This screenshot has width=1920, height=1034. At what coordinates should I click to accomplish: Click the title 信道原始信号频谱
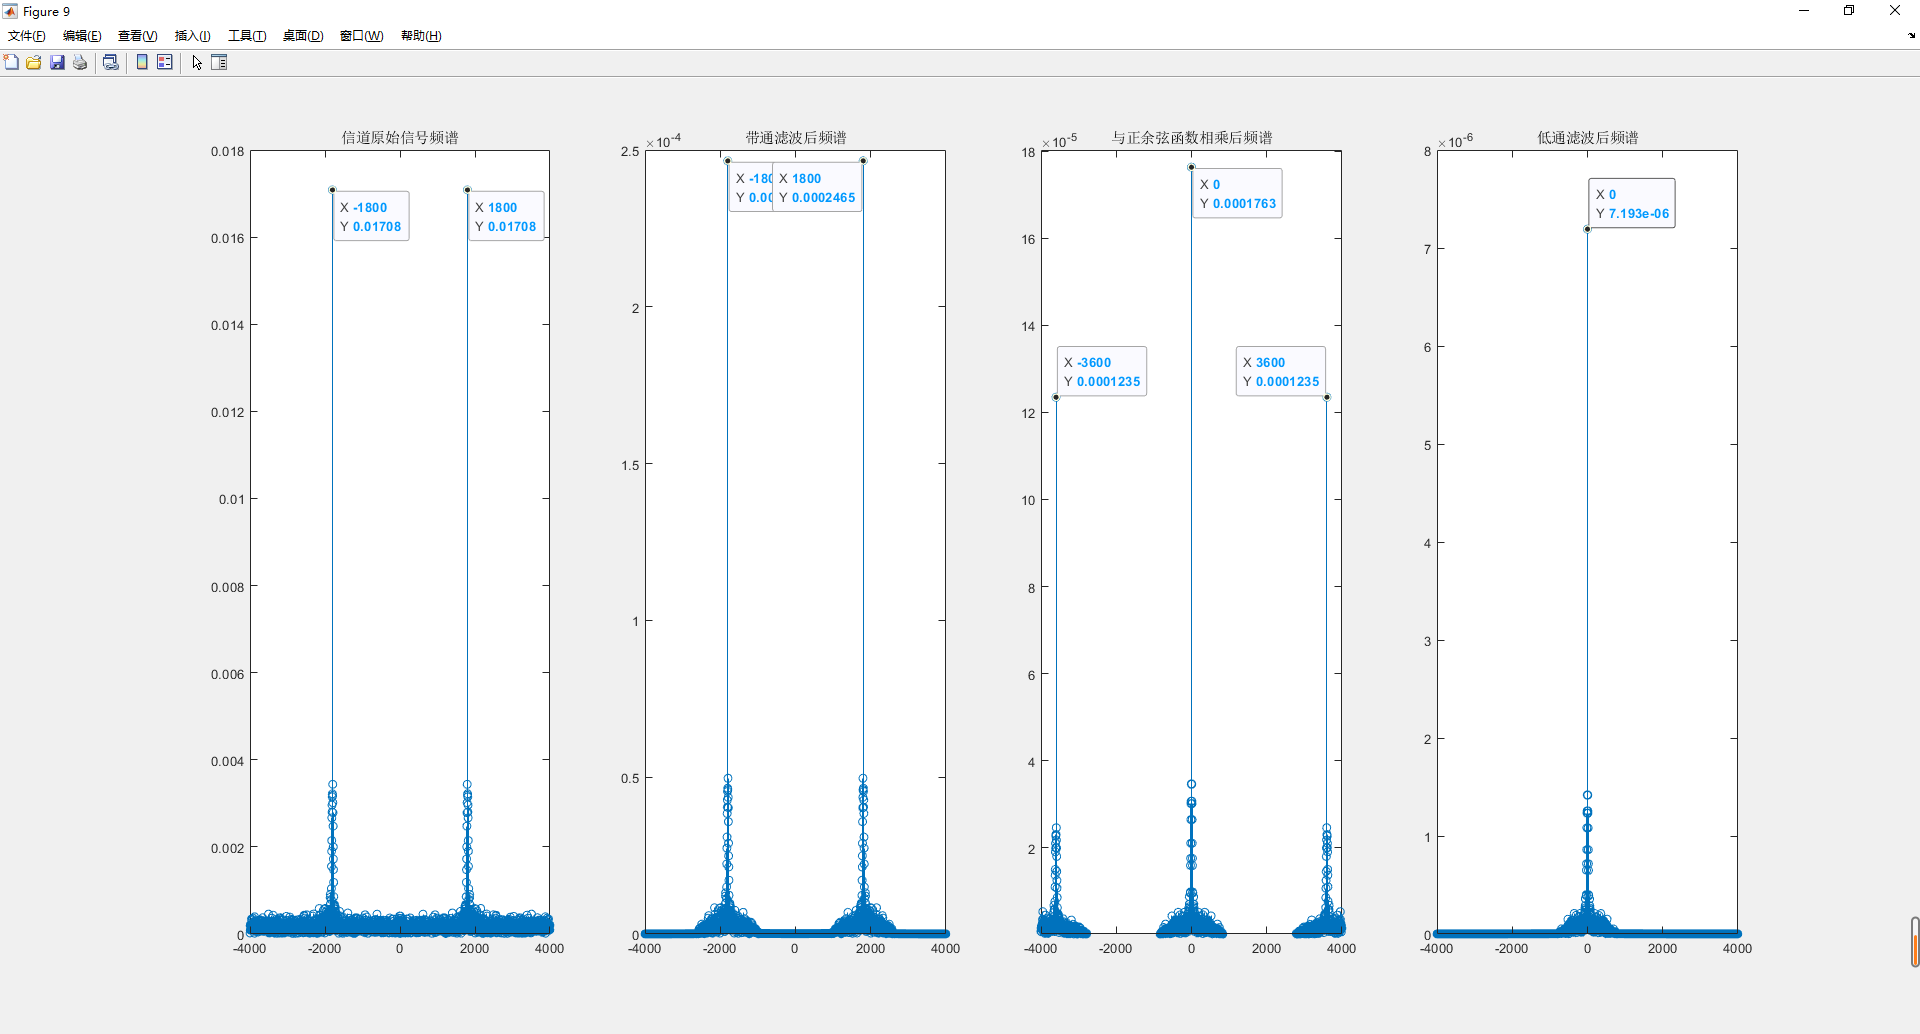(400, 138)
